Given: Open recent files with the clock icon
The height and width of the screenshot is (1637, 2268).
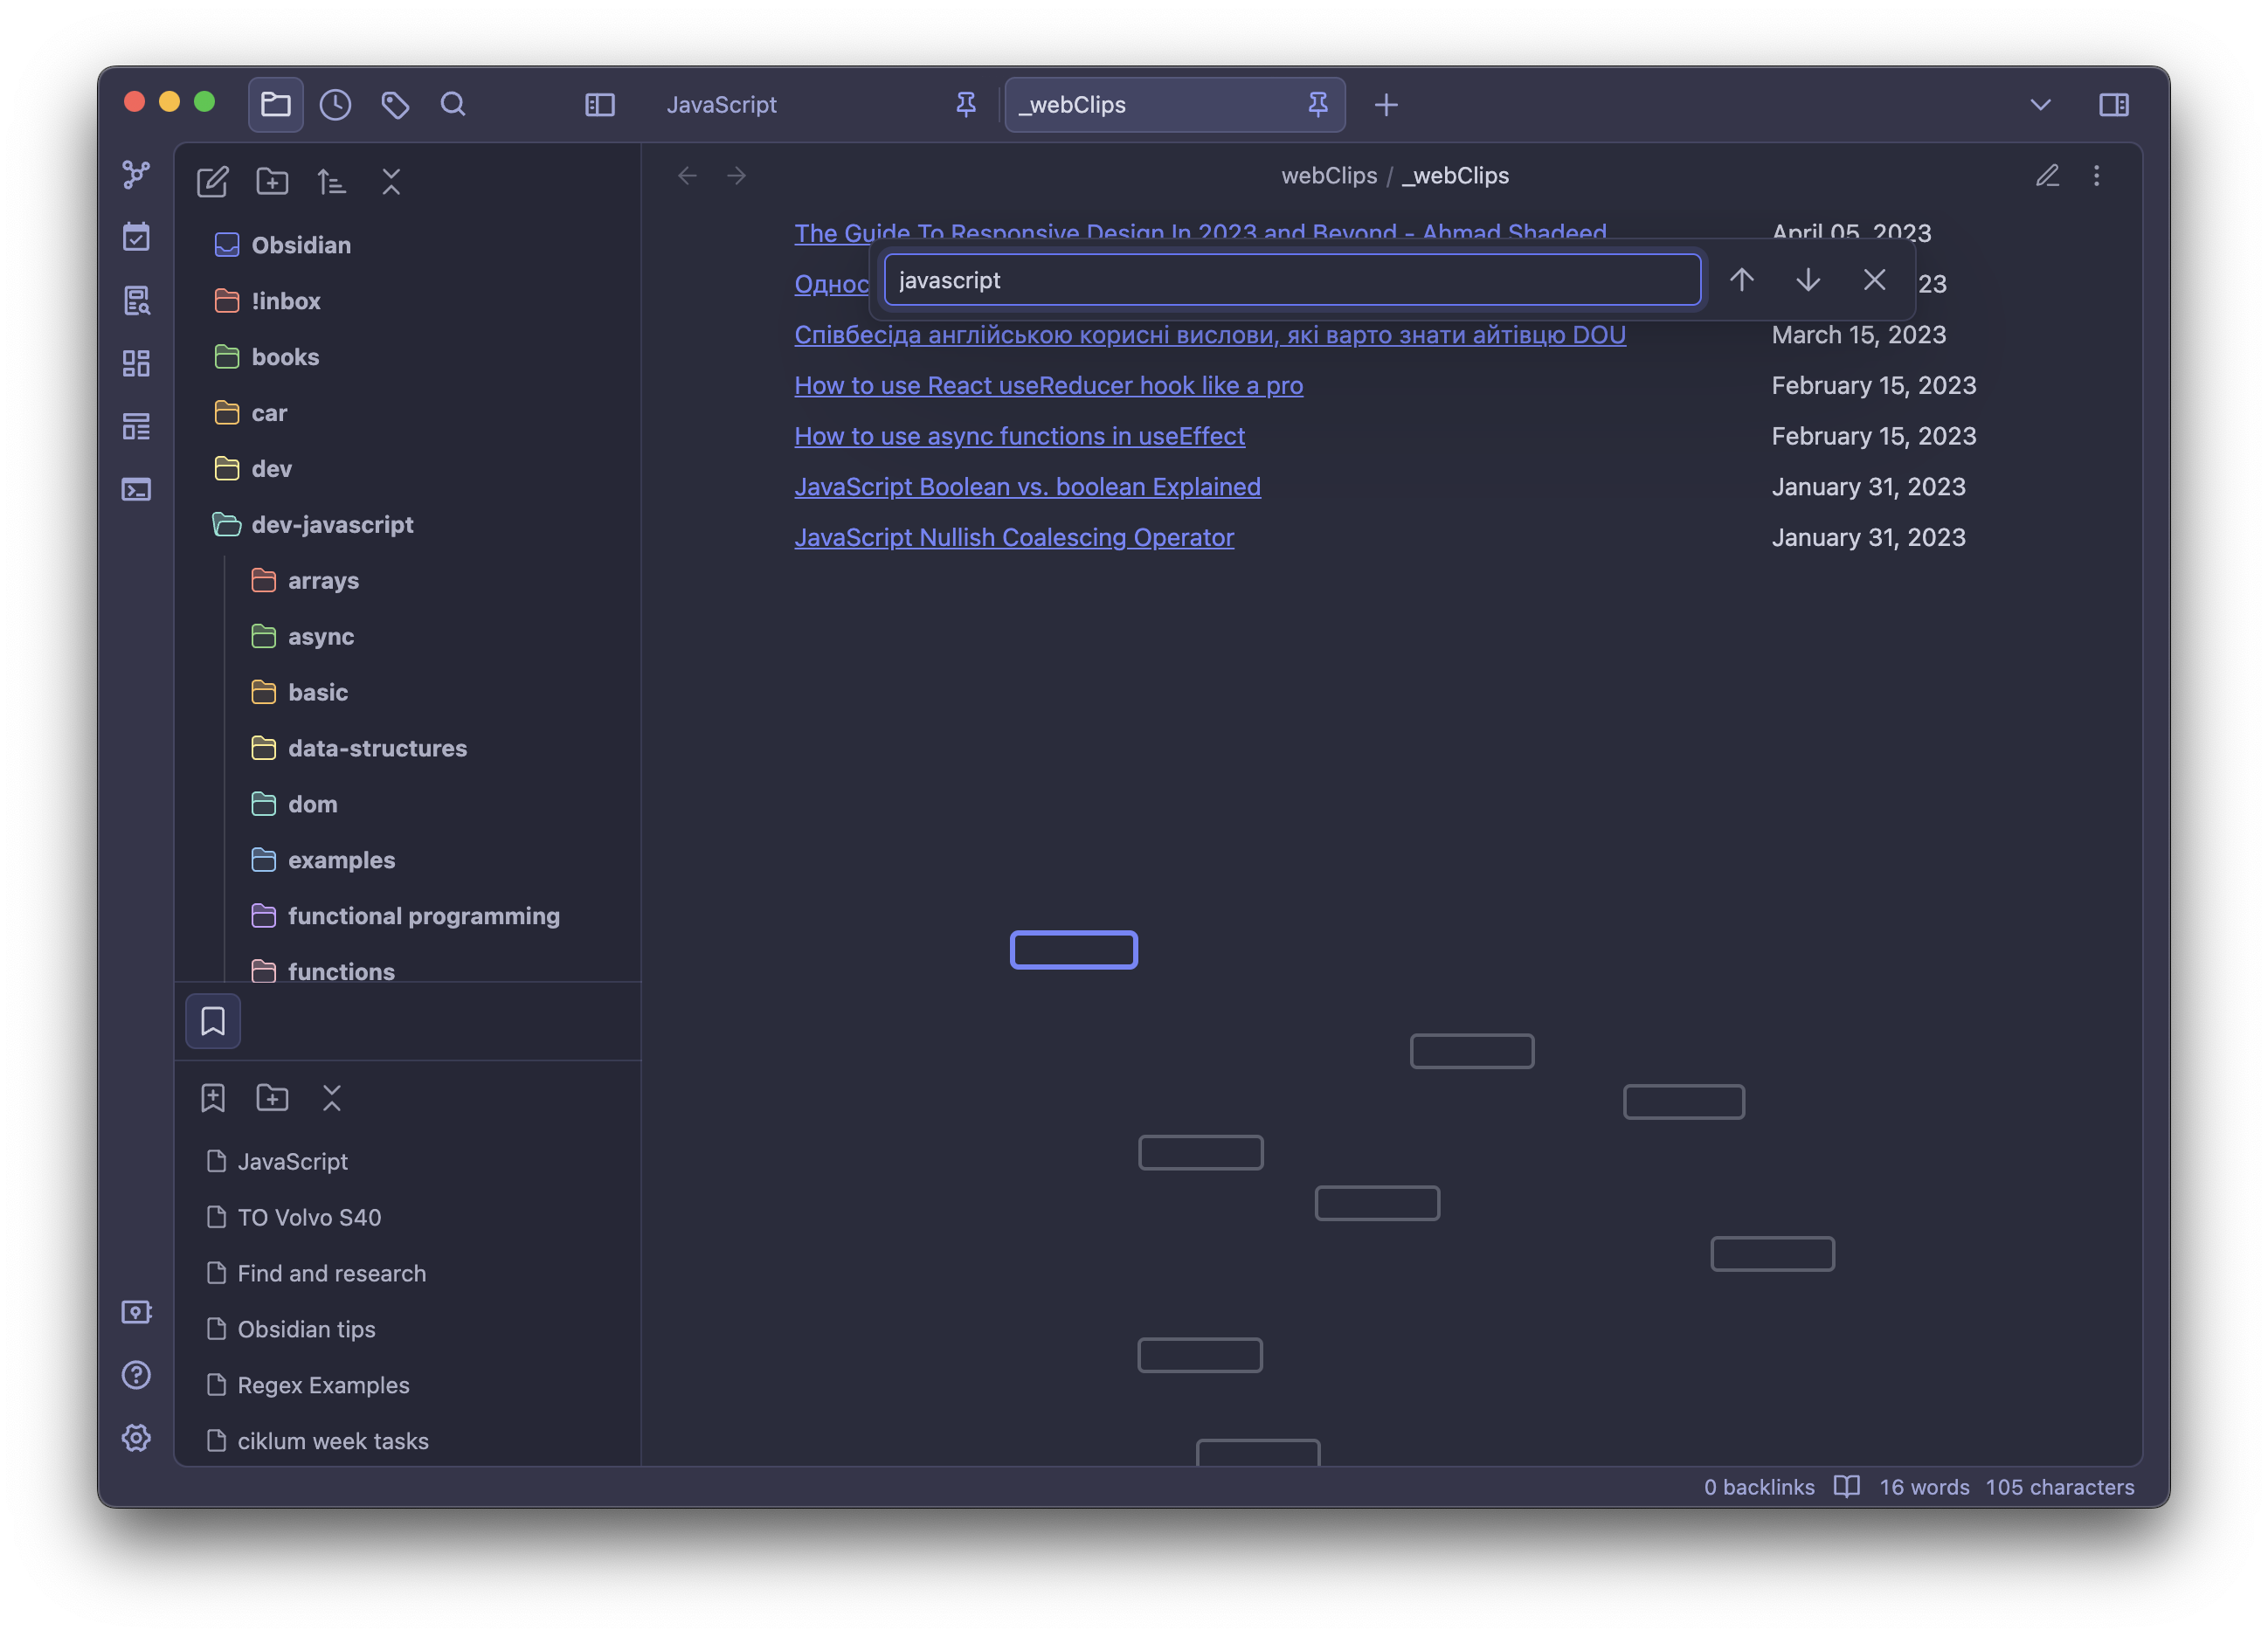Looking at the screenshot, I should 335,104.
